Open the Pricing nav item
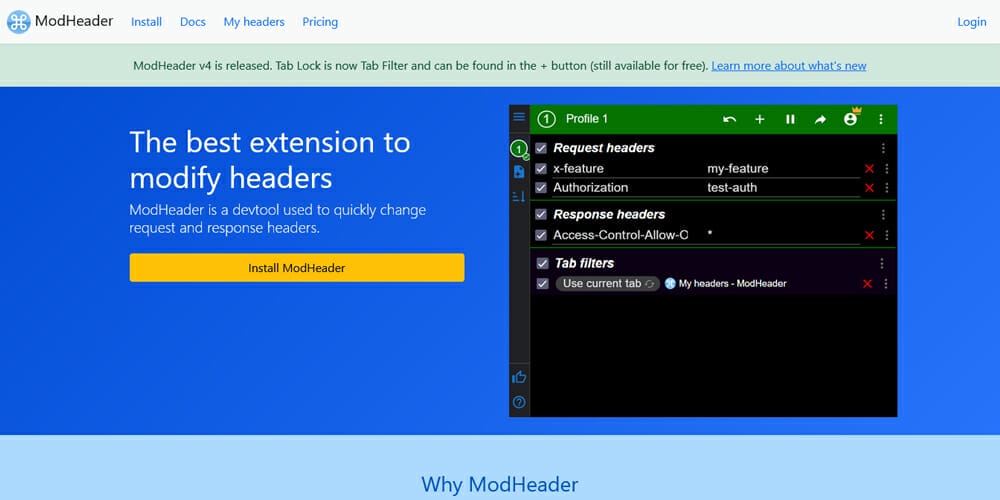The height and width of the screenshot is (500, 1000). click(x=320, y=22)
